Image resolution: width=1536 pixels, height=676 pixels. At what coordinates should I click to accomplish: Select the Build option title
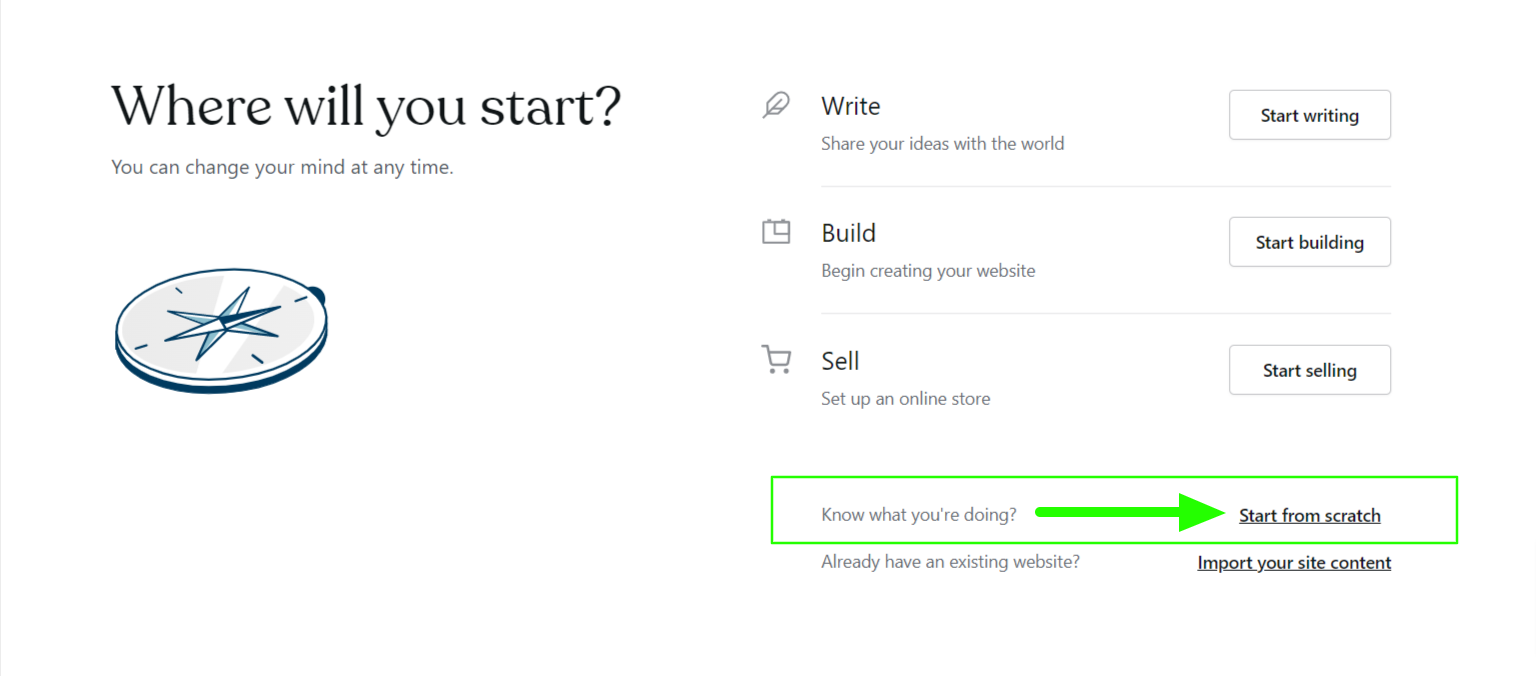tap(848, 233)
